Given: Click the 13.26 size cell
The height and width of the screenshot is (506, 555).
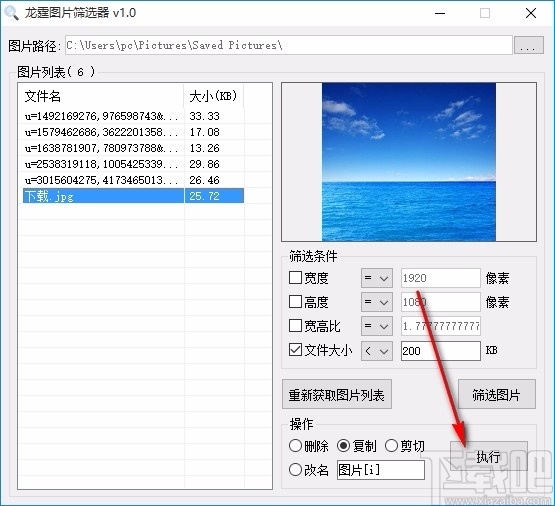Looking at the screenshot, I should point(205,148).
